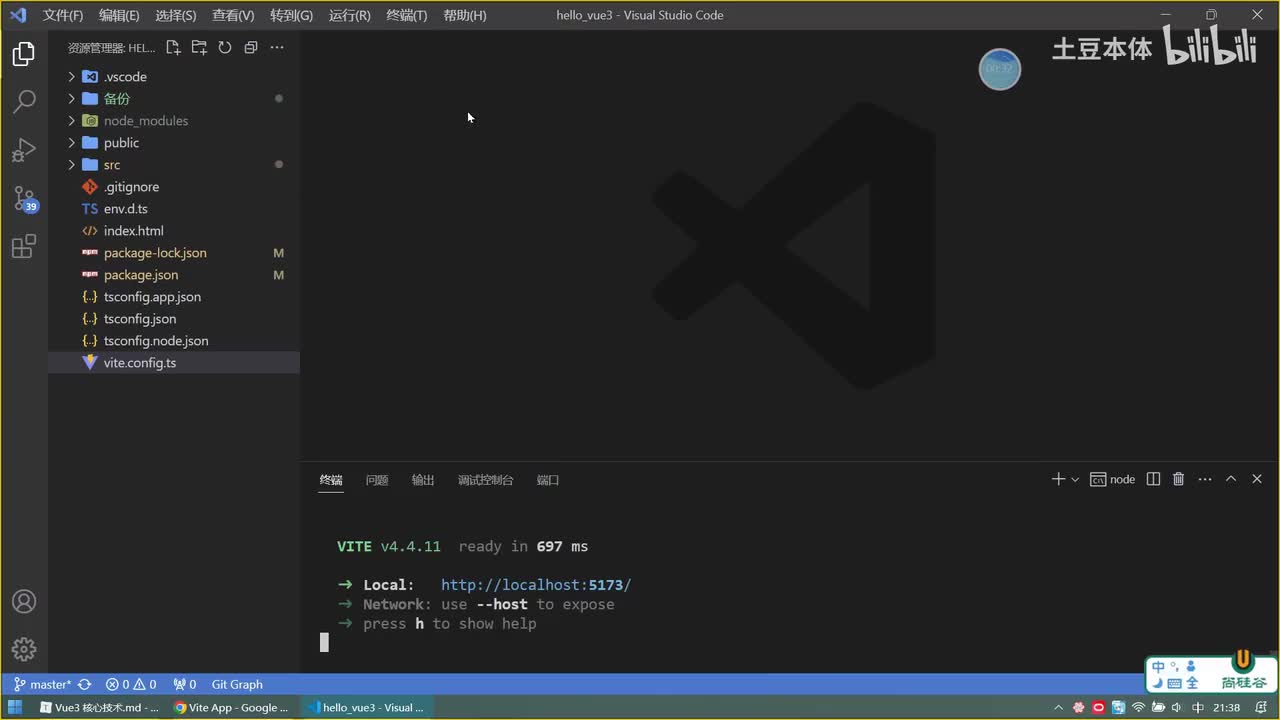
Task: Switch to Vue3 核心技术.md taskbar window
Action: coord(100,707)
